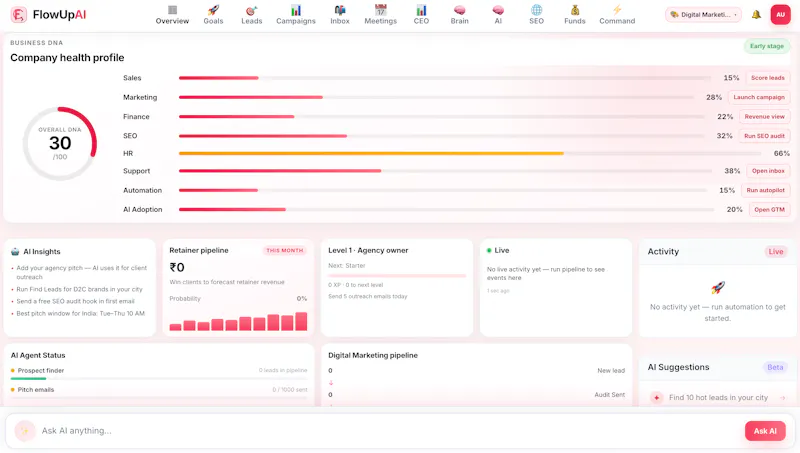Screen dimensions: 800x453
Task: Click the Live badge in Activity panel
Action: [x=776, y=251]
